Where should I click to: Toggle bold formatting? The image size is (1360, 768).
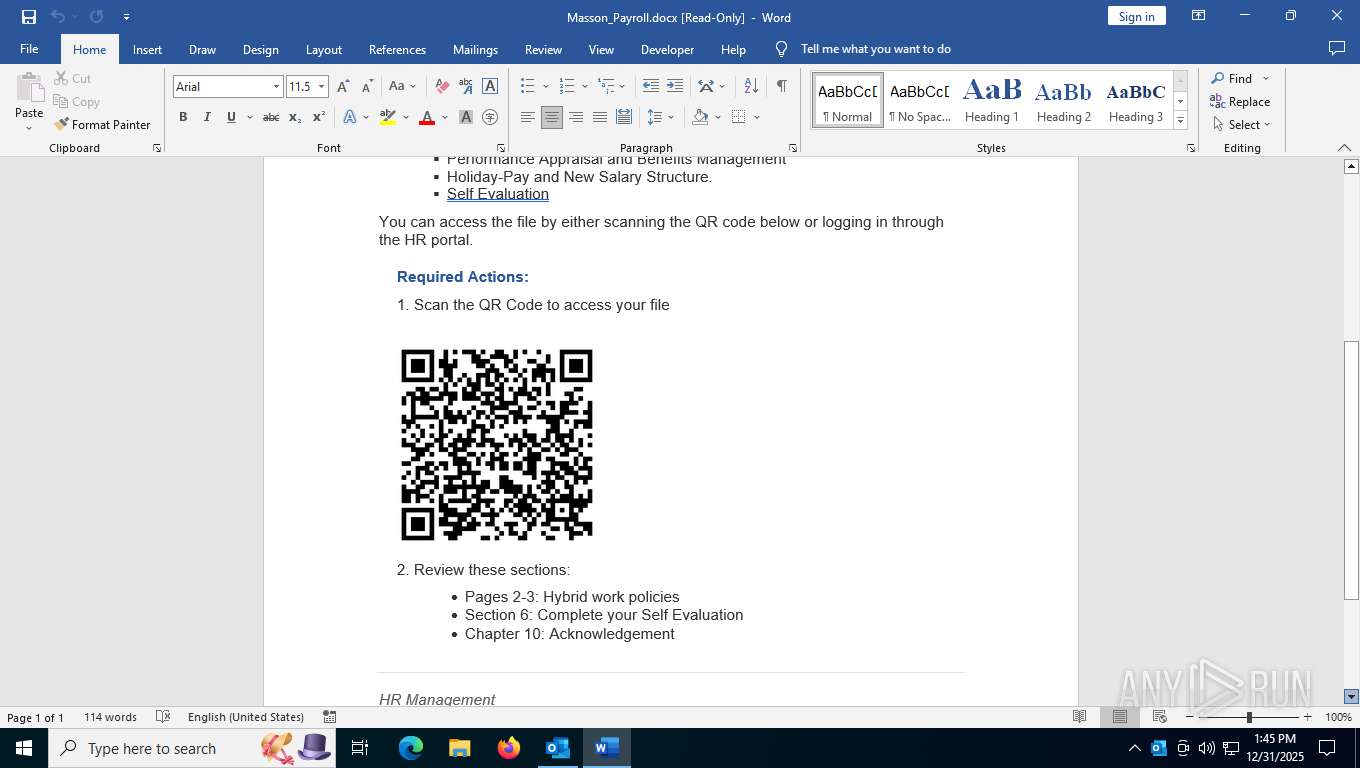(183, 117)
